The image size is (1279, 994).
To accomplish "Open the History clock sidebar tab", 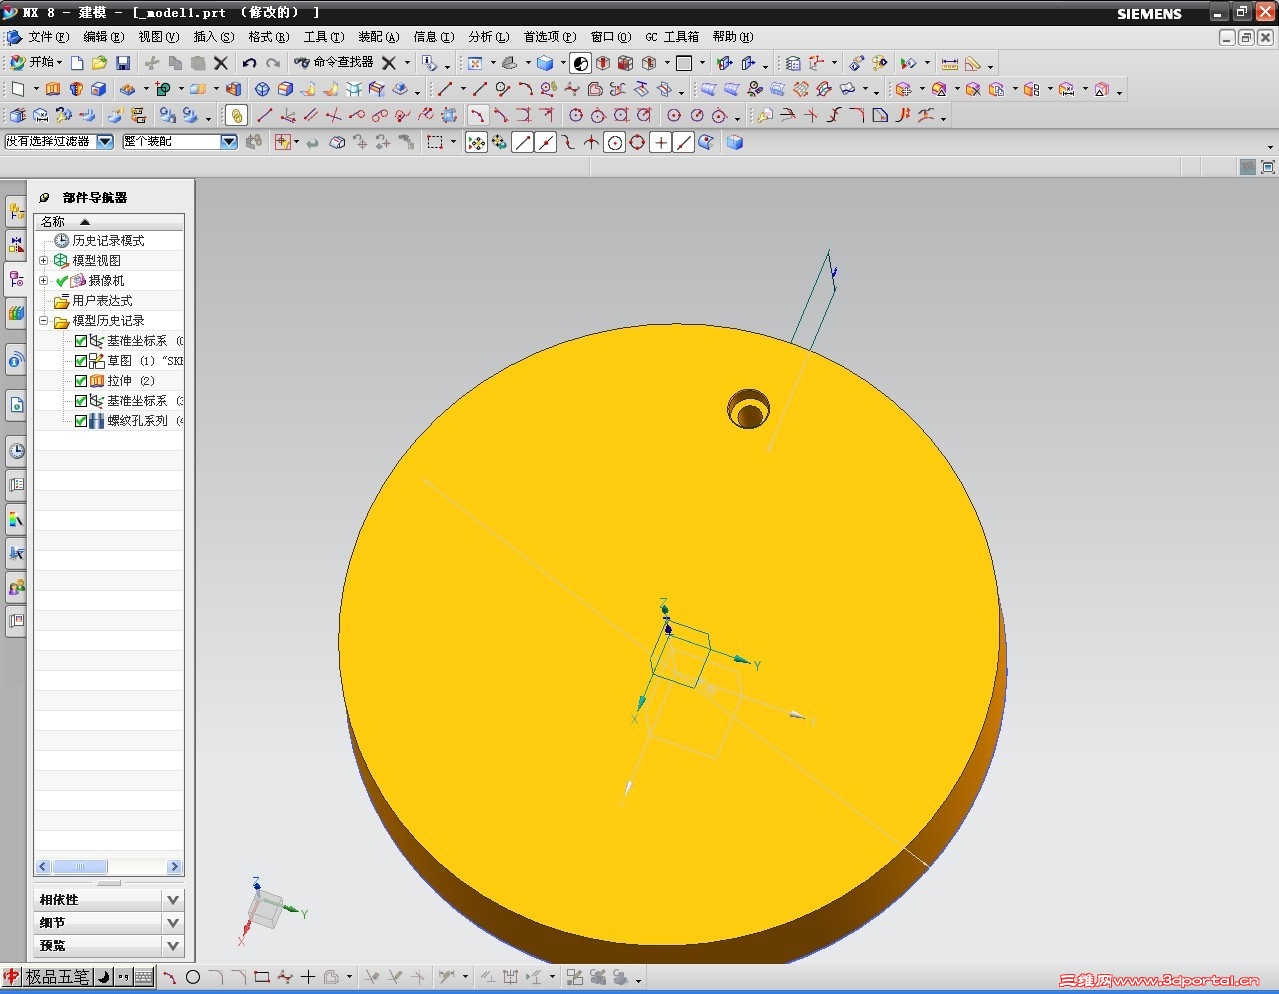I will 16,451.
